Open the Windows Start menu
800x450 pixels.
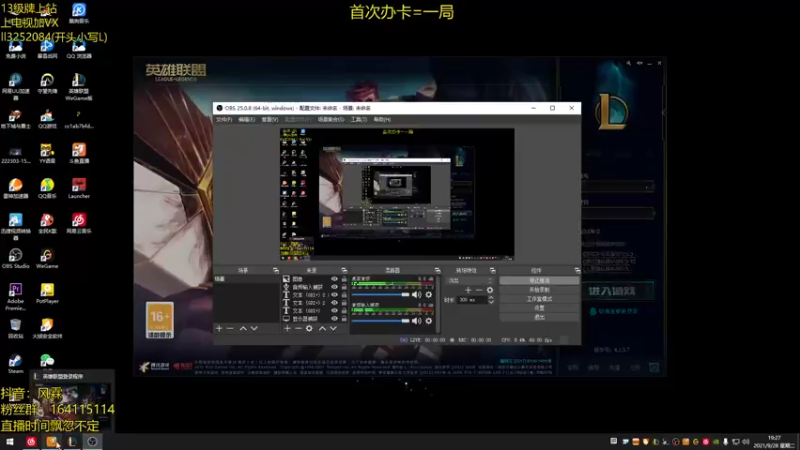pos(10,442)
